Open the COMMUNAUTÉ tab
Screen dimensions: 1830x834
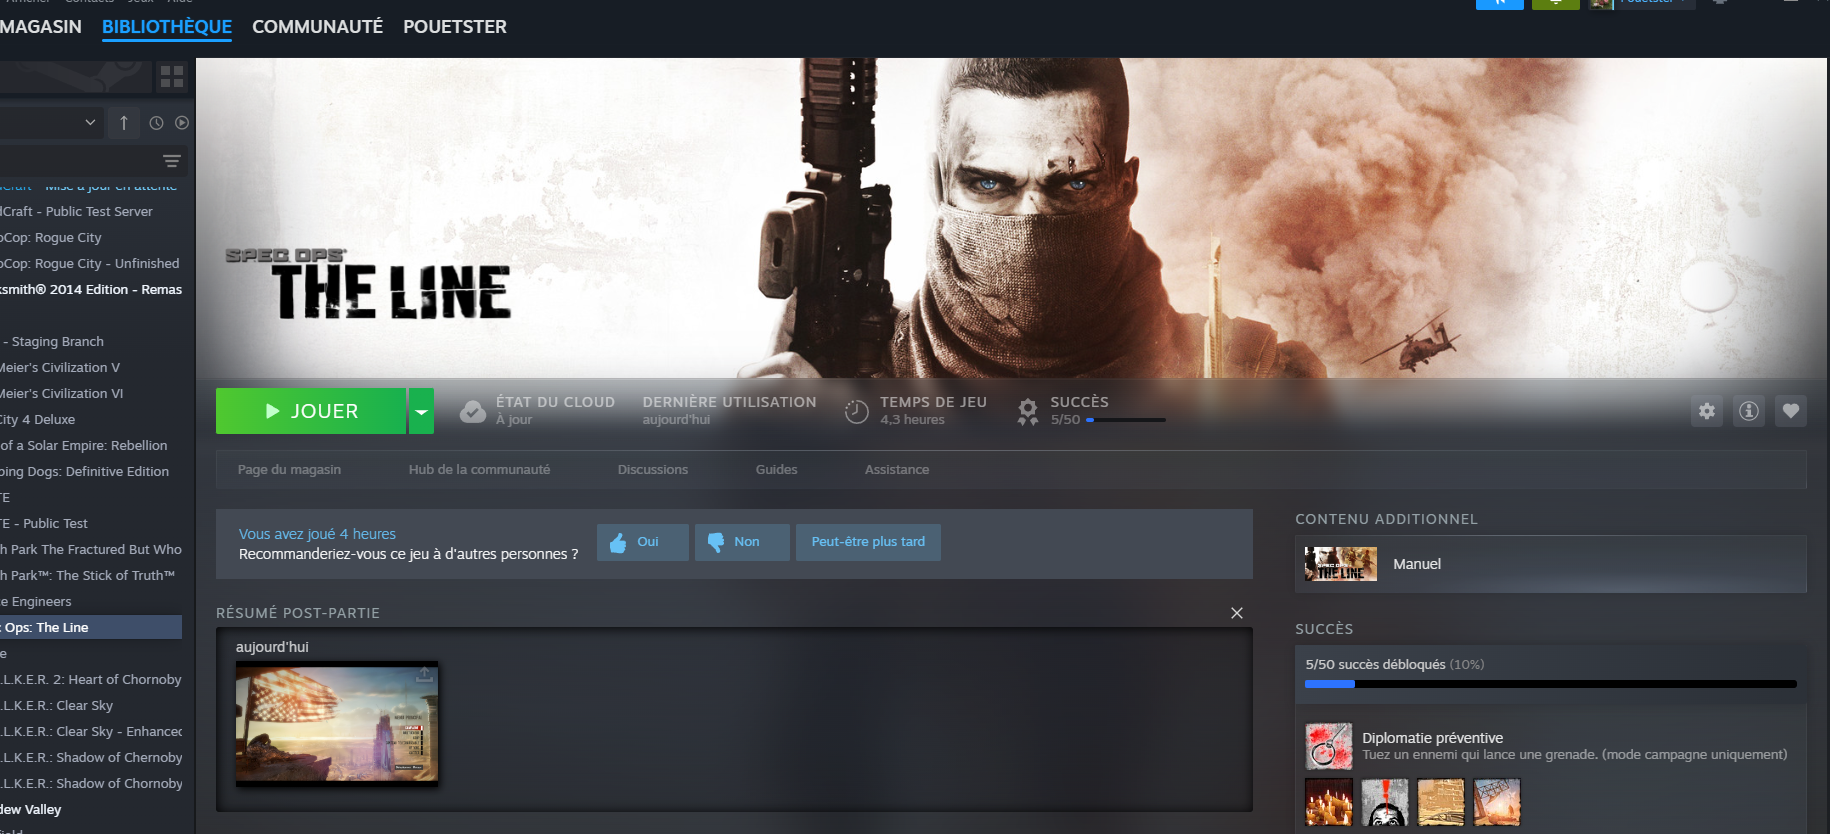coord(317,27)
